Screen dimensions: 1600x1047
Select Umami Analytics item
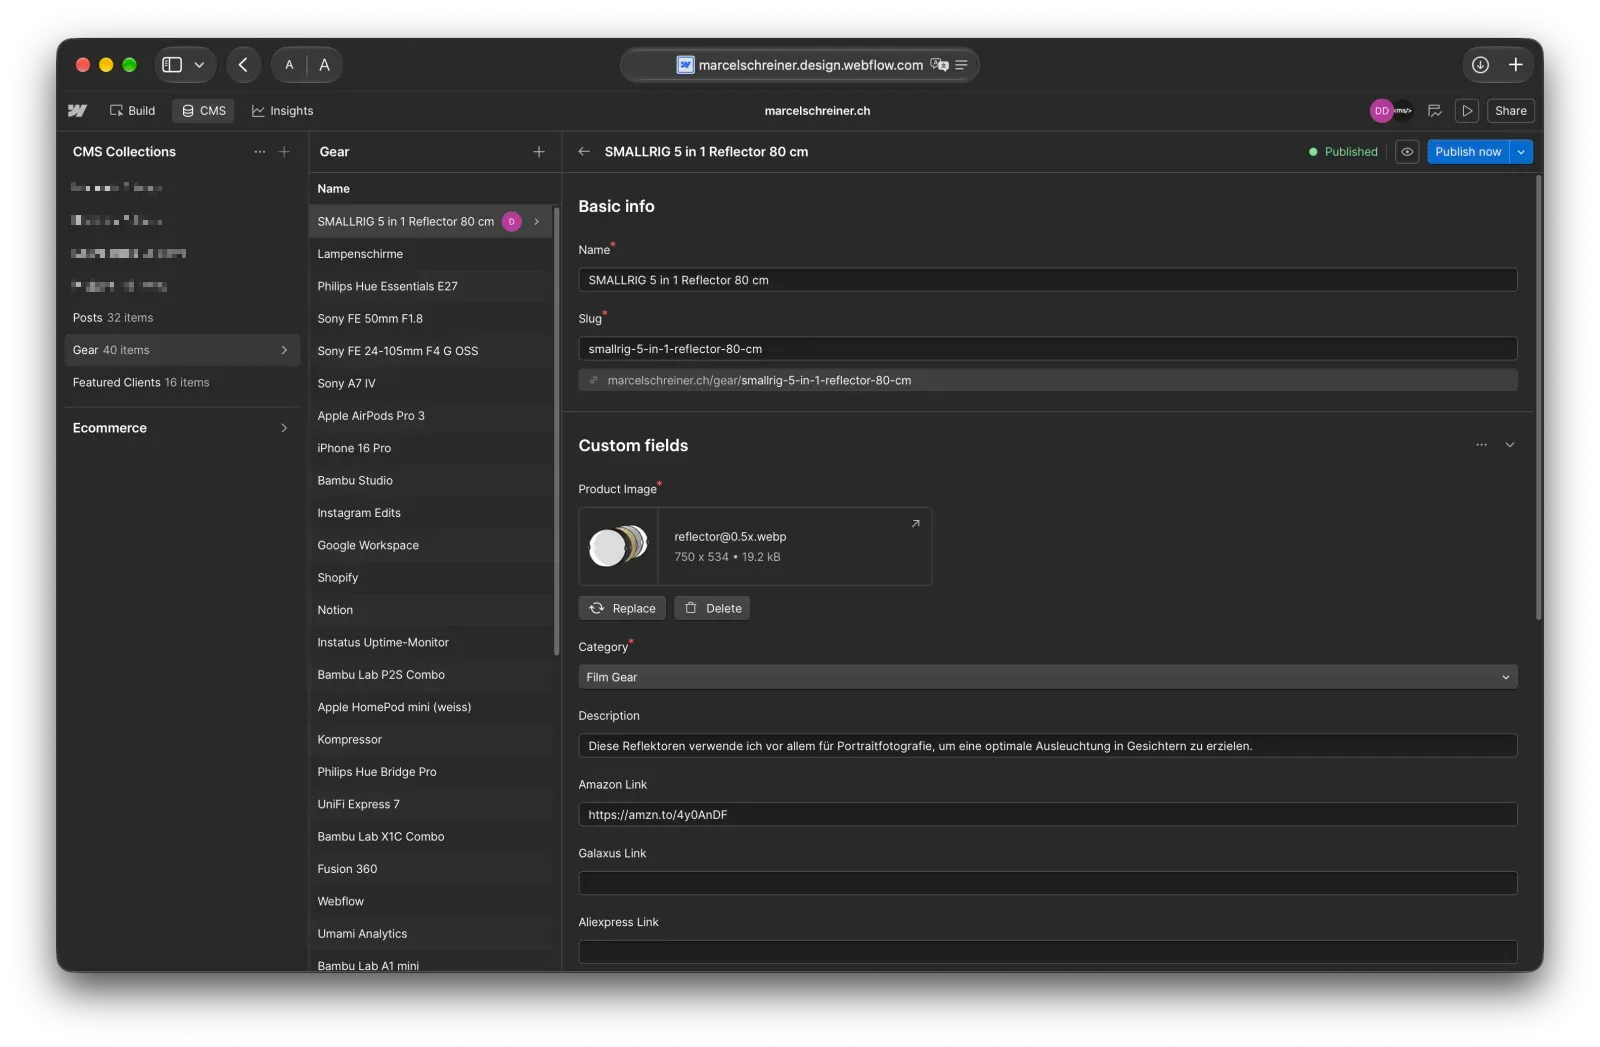[430, 934]
